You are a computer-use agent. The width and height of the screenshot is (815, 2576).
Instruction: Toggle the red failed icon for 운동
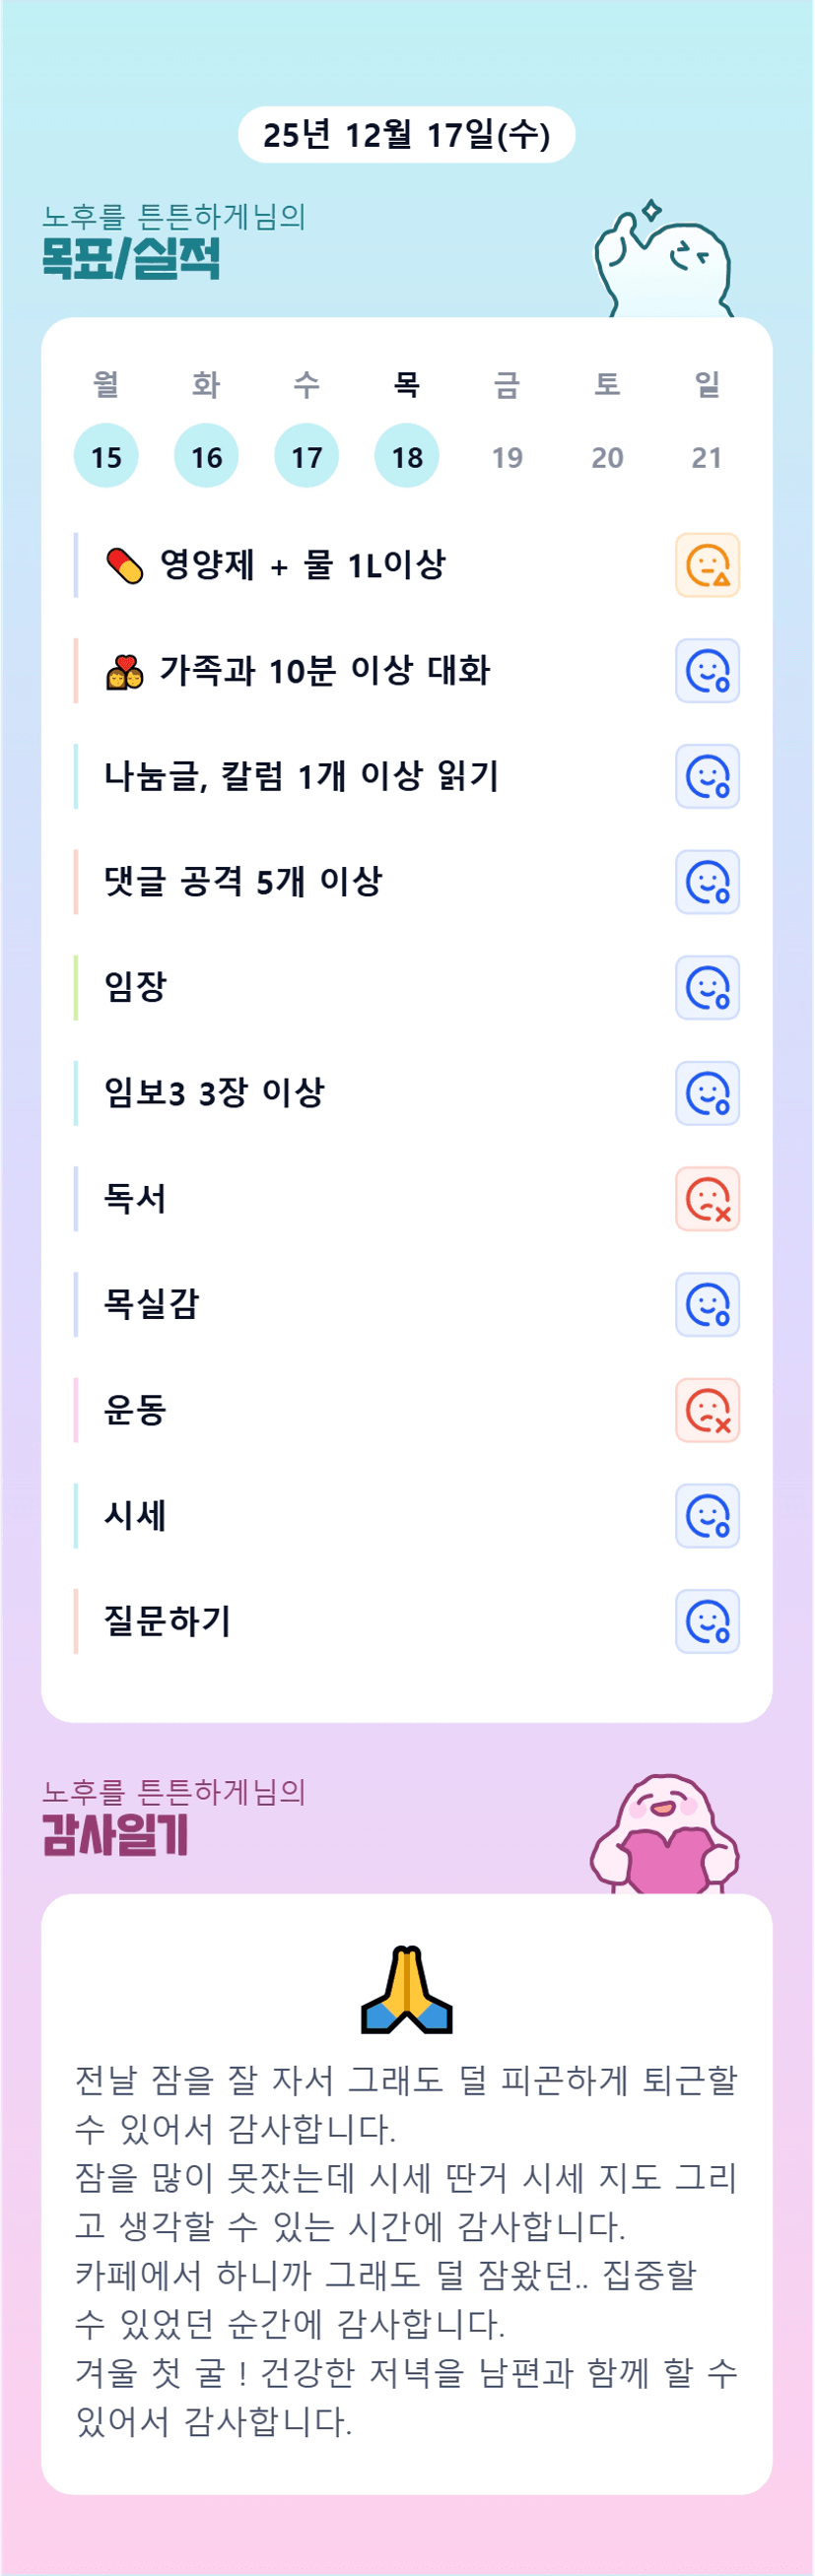(x=707, y=1410)
